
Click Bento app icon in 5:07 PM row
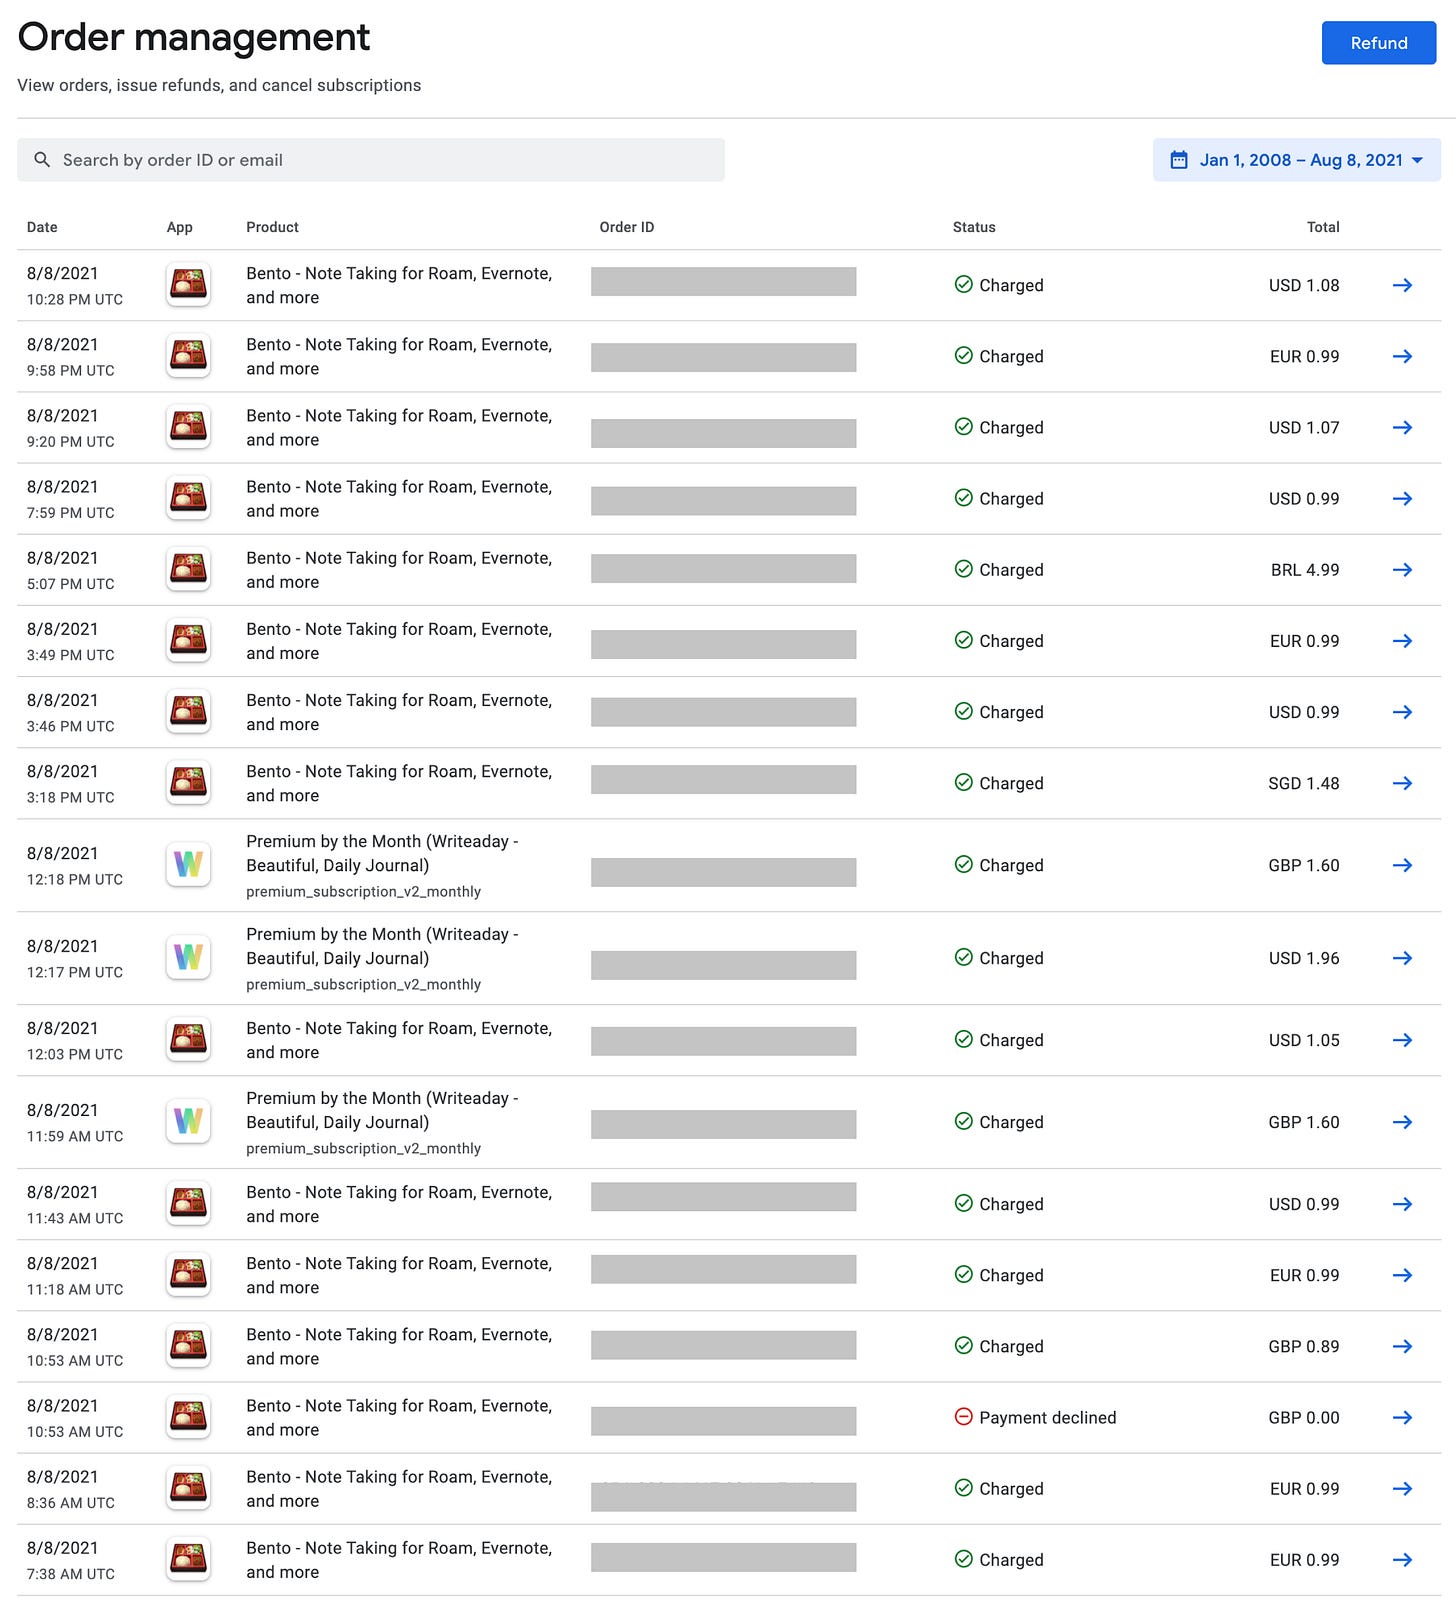pos(188,569)
